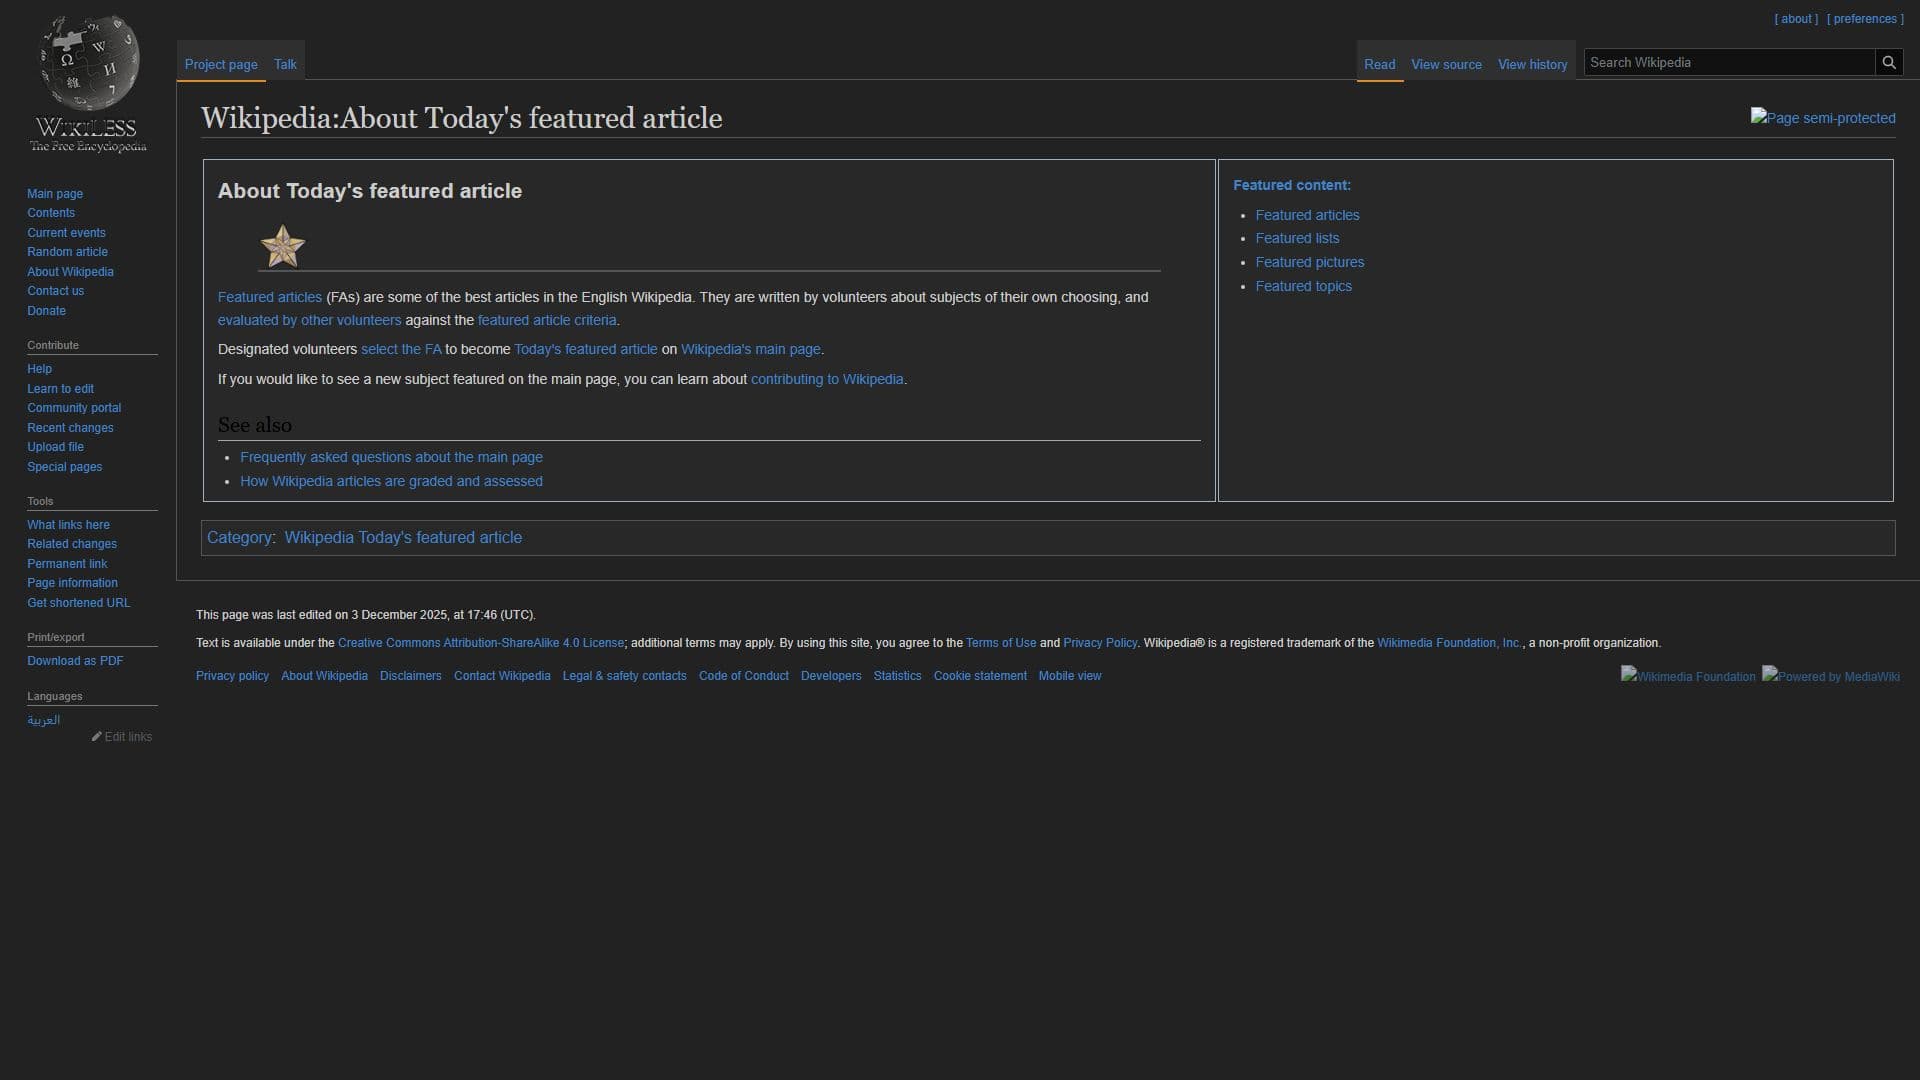This screenshot has width=1920, height=1080.
Task: Open Wikimedia Foundation, Inc. text link
Action: [x=1449, y=643]
